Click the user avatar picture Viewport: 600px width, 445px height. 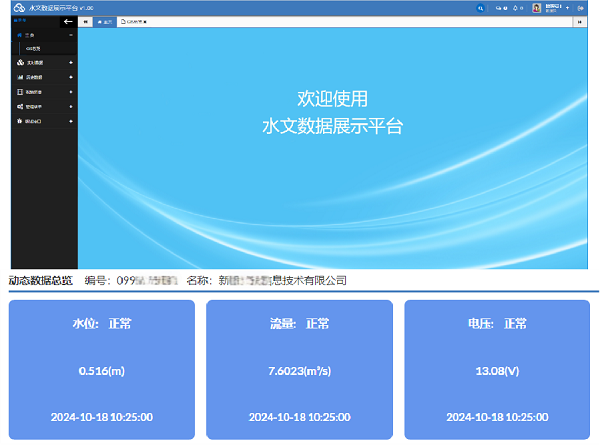tap(537, 7)
